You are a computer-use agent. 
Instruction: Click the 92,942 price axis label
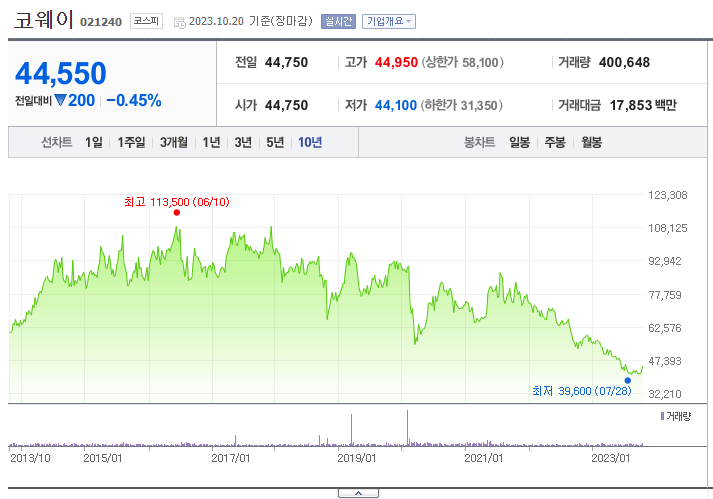click(665, 261)
